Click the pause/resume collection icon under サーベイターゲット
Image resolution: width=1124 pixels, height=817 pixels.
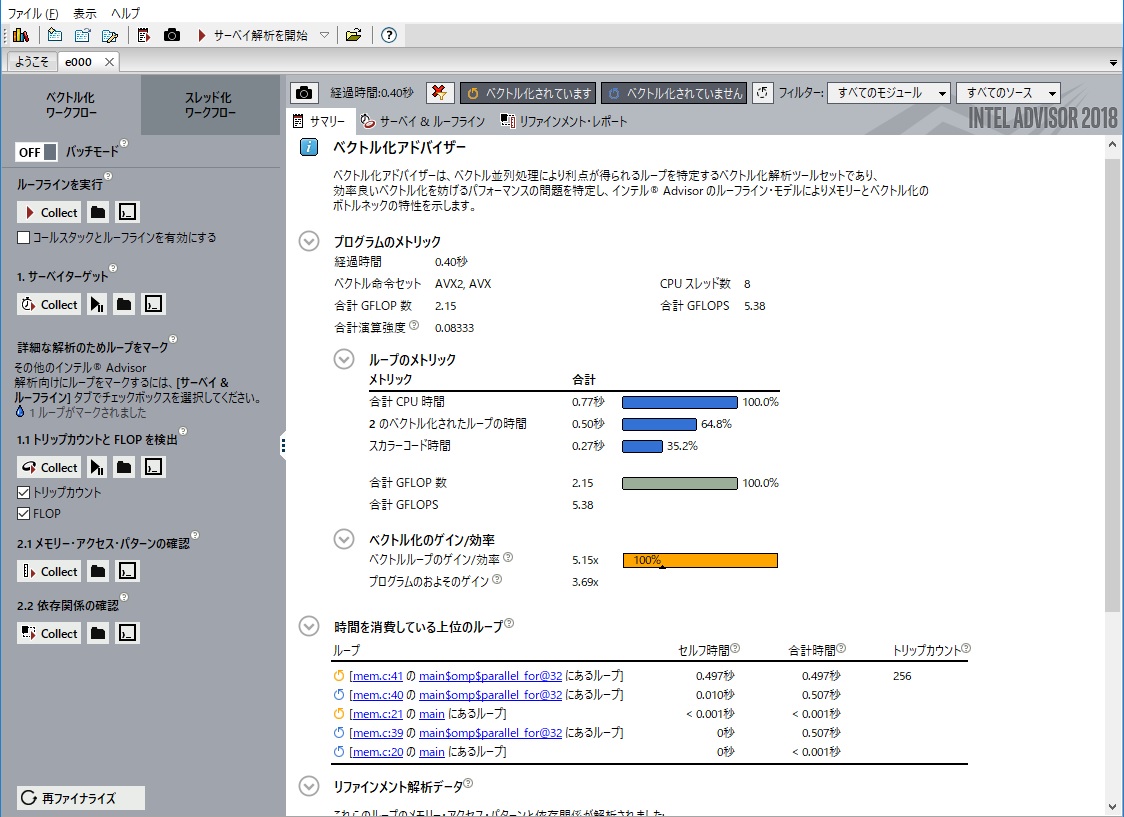click(97, 304)
